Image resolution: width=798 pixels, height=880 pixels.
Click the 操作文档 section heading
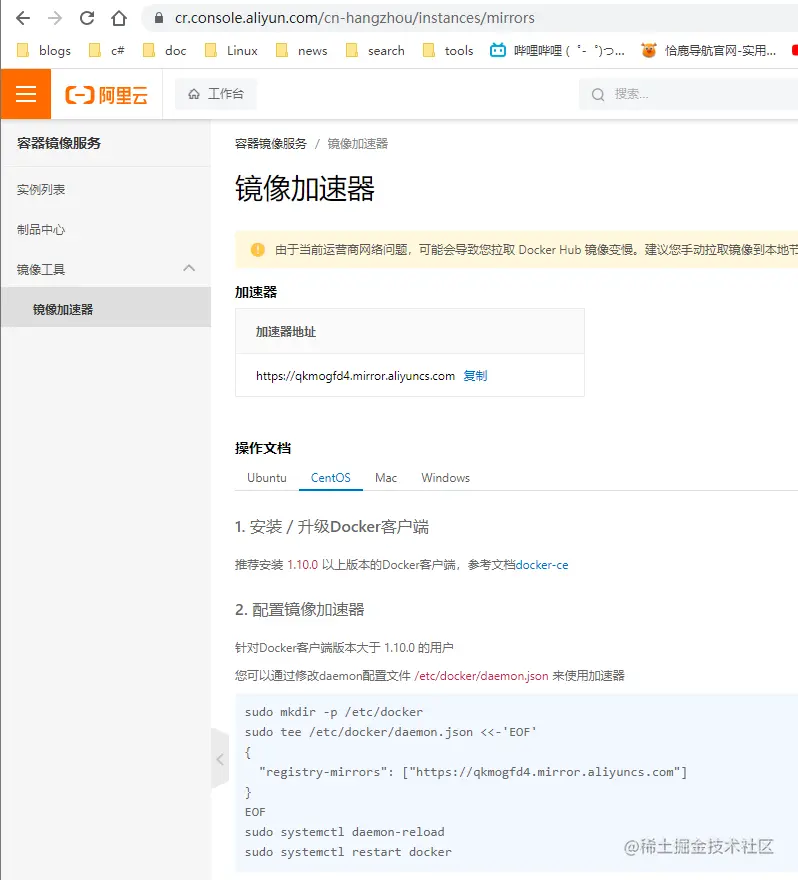pos(263,448)
